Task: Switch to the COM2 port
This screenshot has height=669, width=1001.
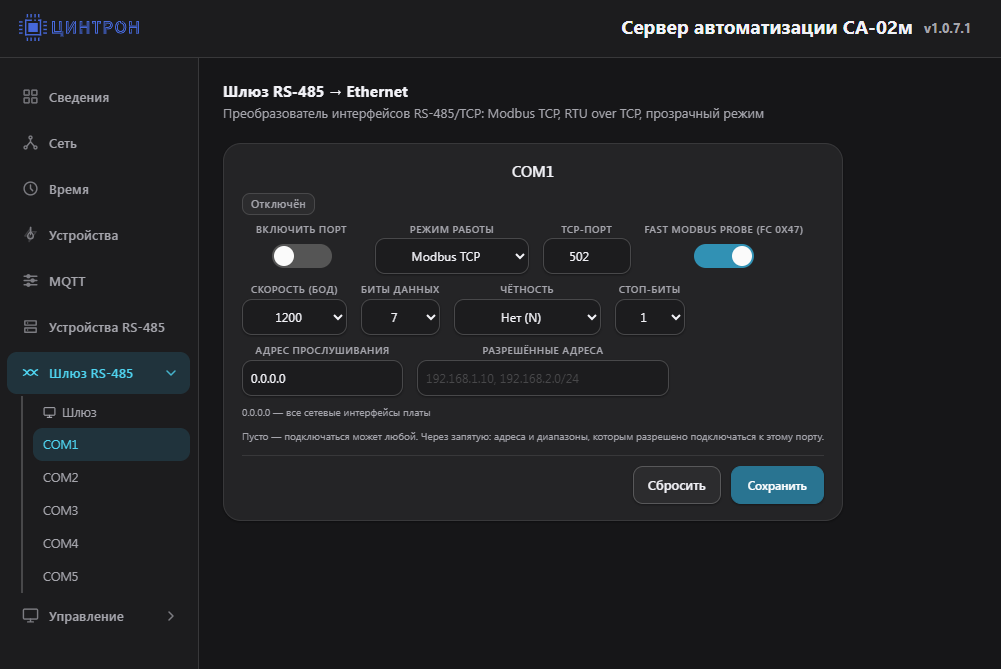Action: [x=111, y=477]
